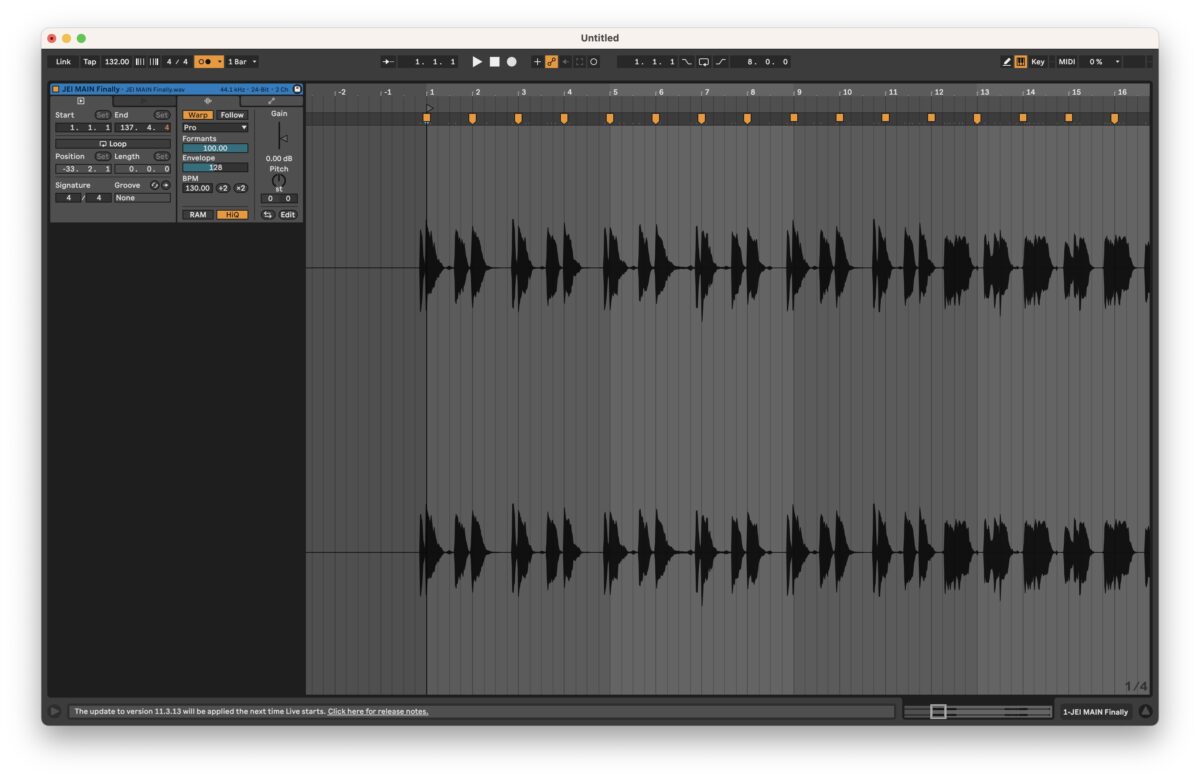This screenshot has width=1200, height=780.
Task: Click the commit groove icon
Action: [166, 185]
